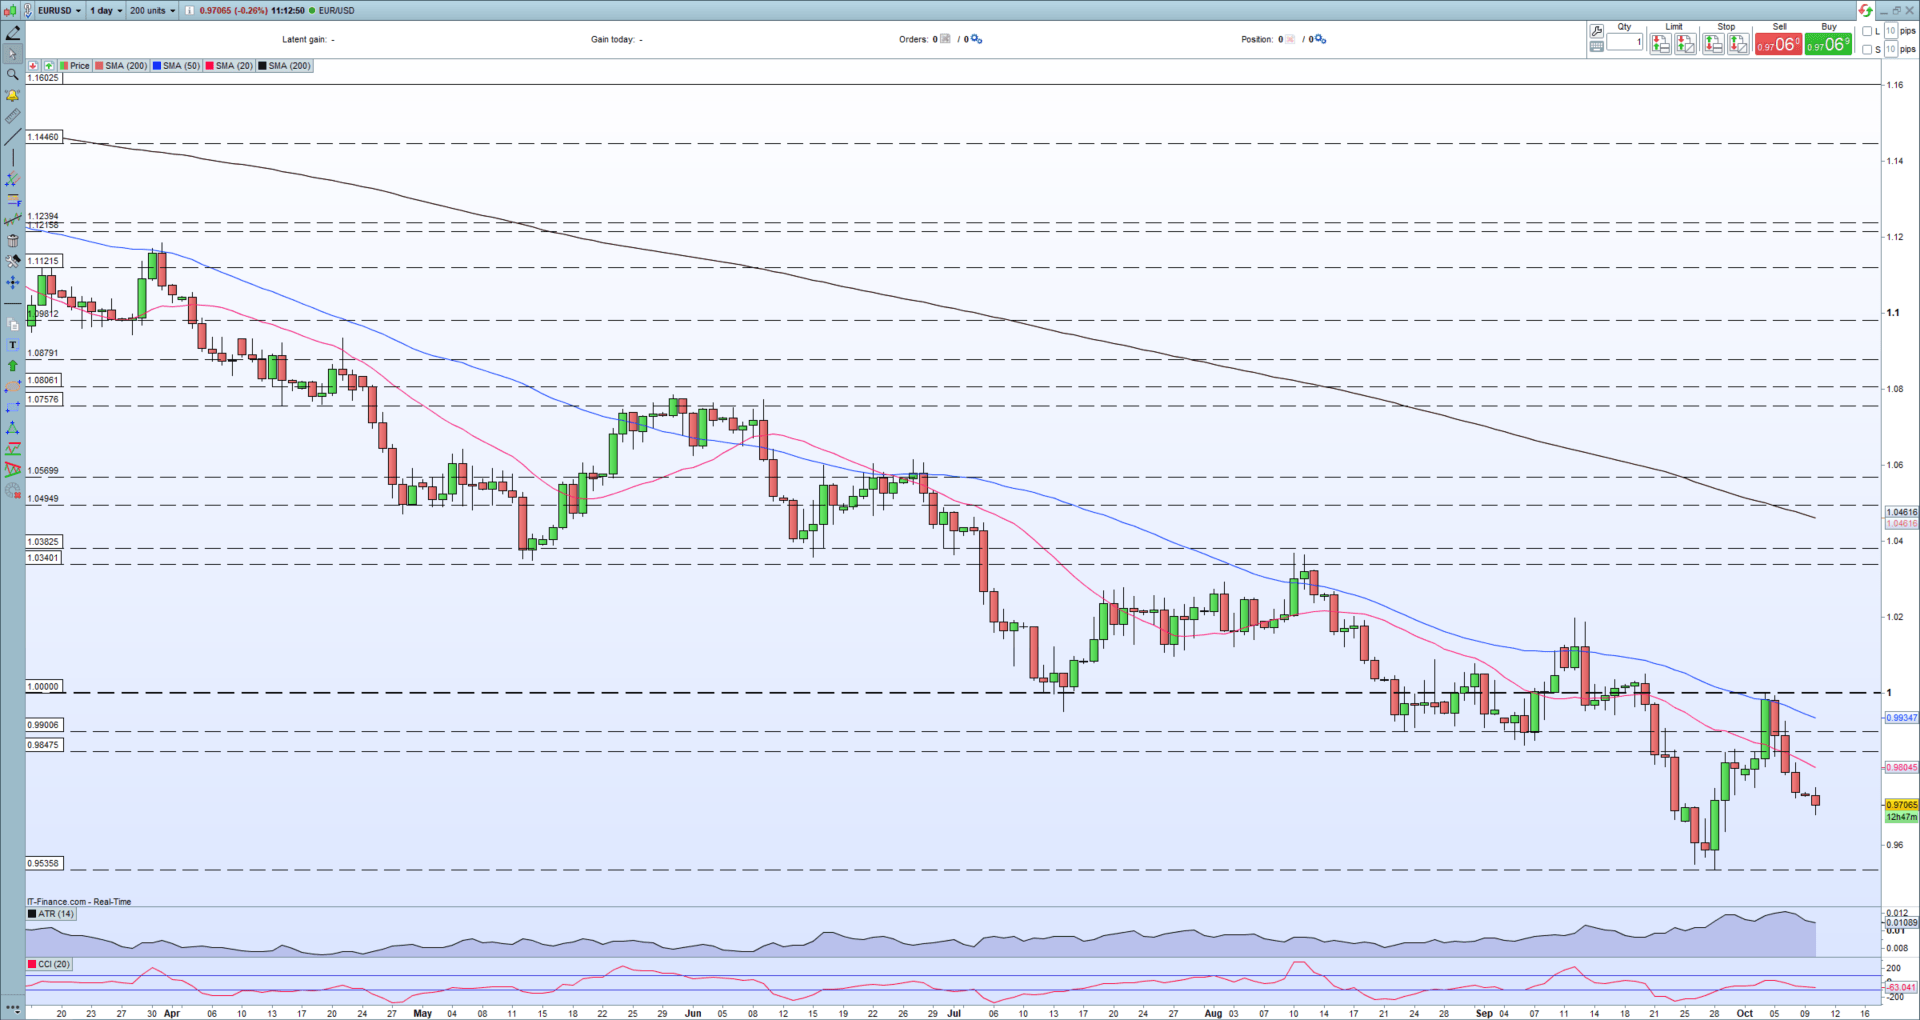
Task: Click the red Sell price button
Action: point(1778,45)
